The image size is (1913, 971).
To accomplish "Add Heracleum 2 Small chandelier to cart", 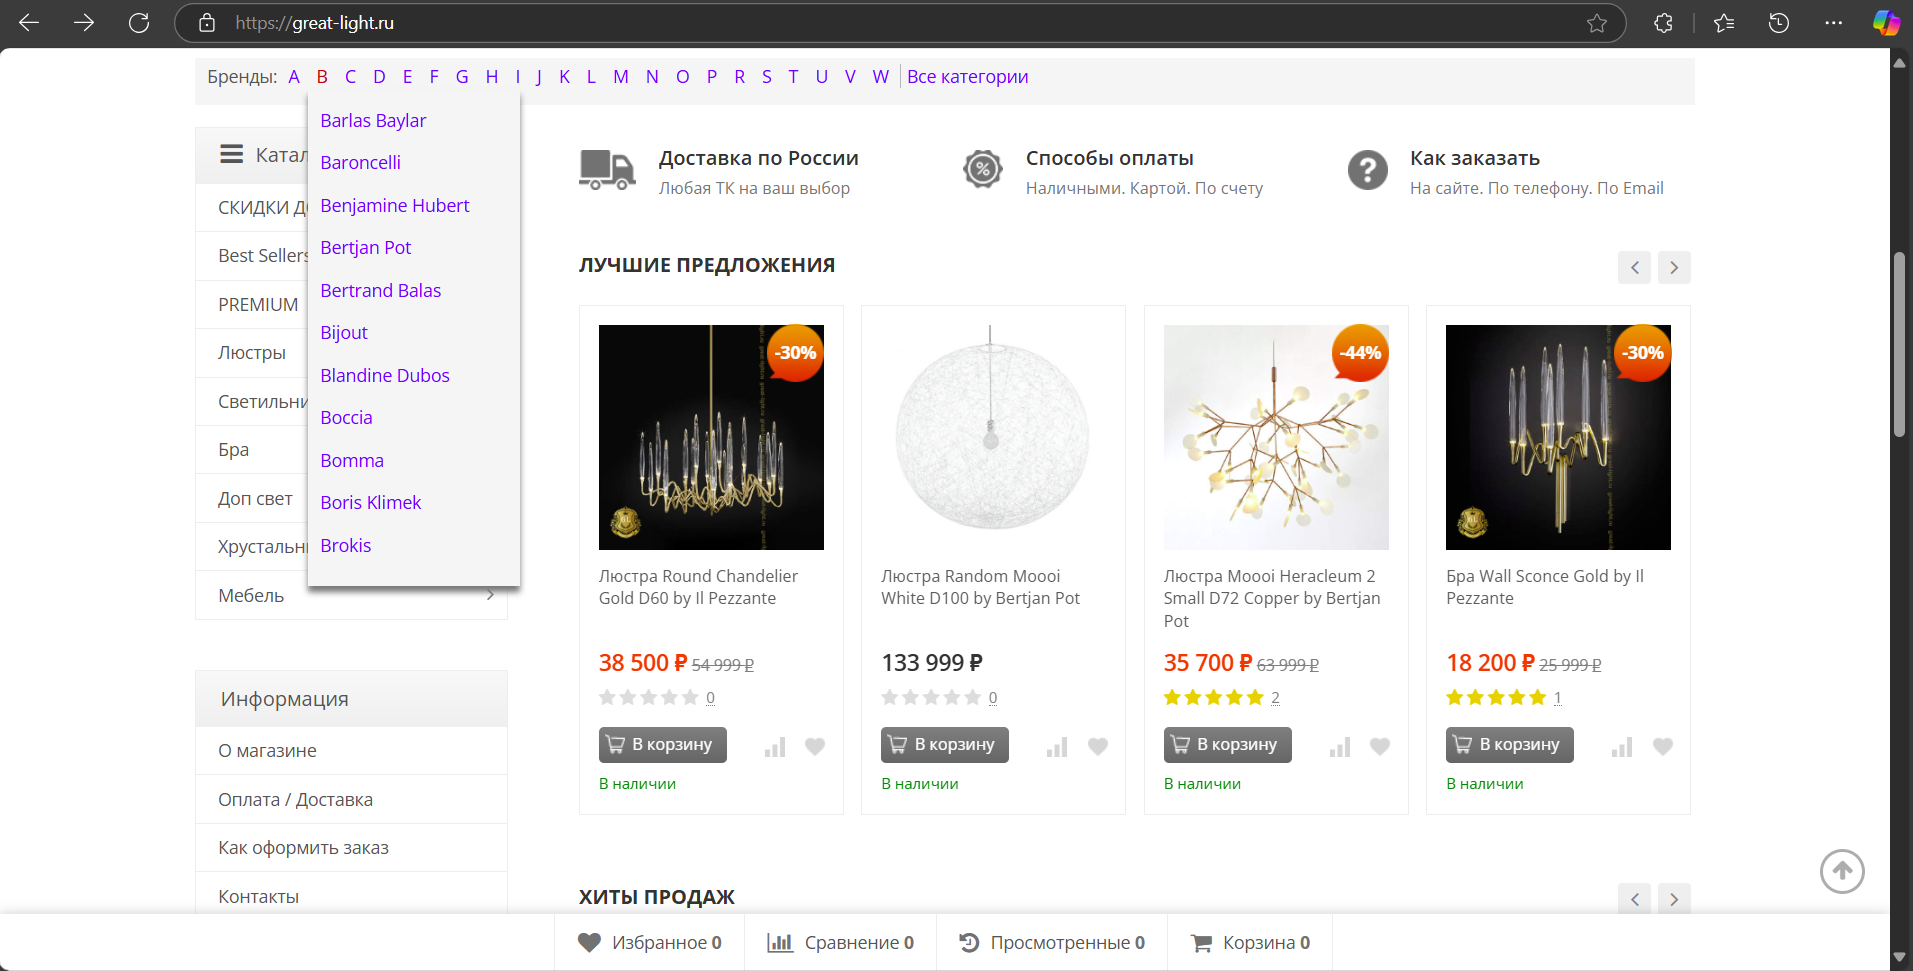I will coord(1227,745).
